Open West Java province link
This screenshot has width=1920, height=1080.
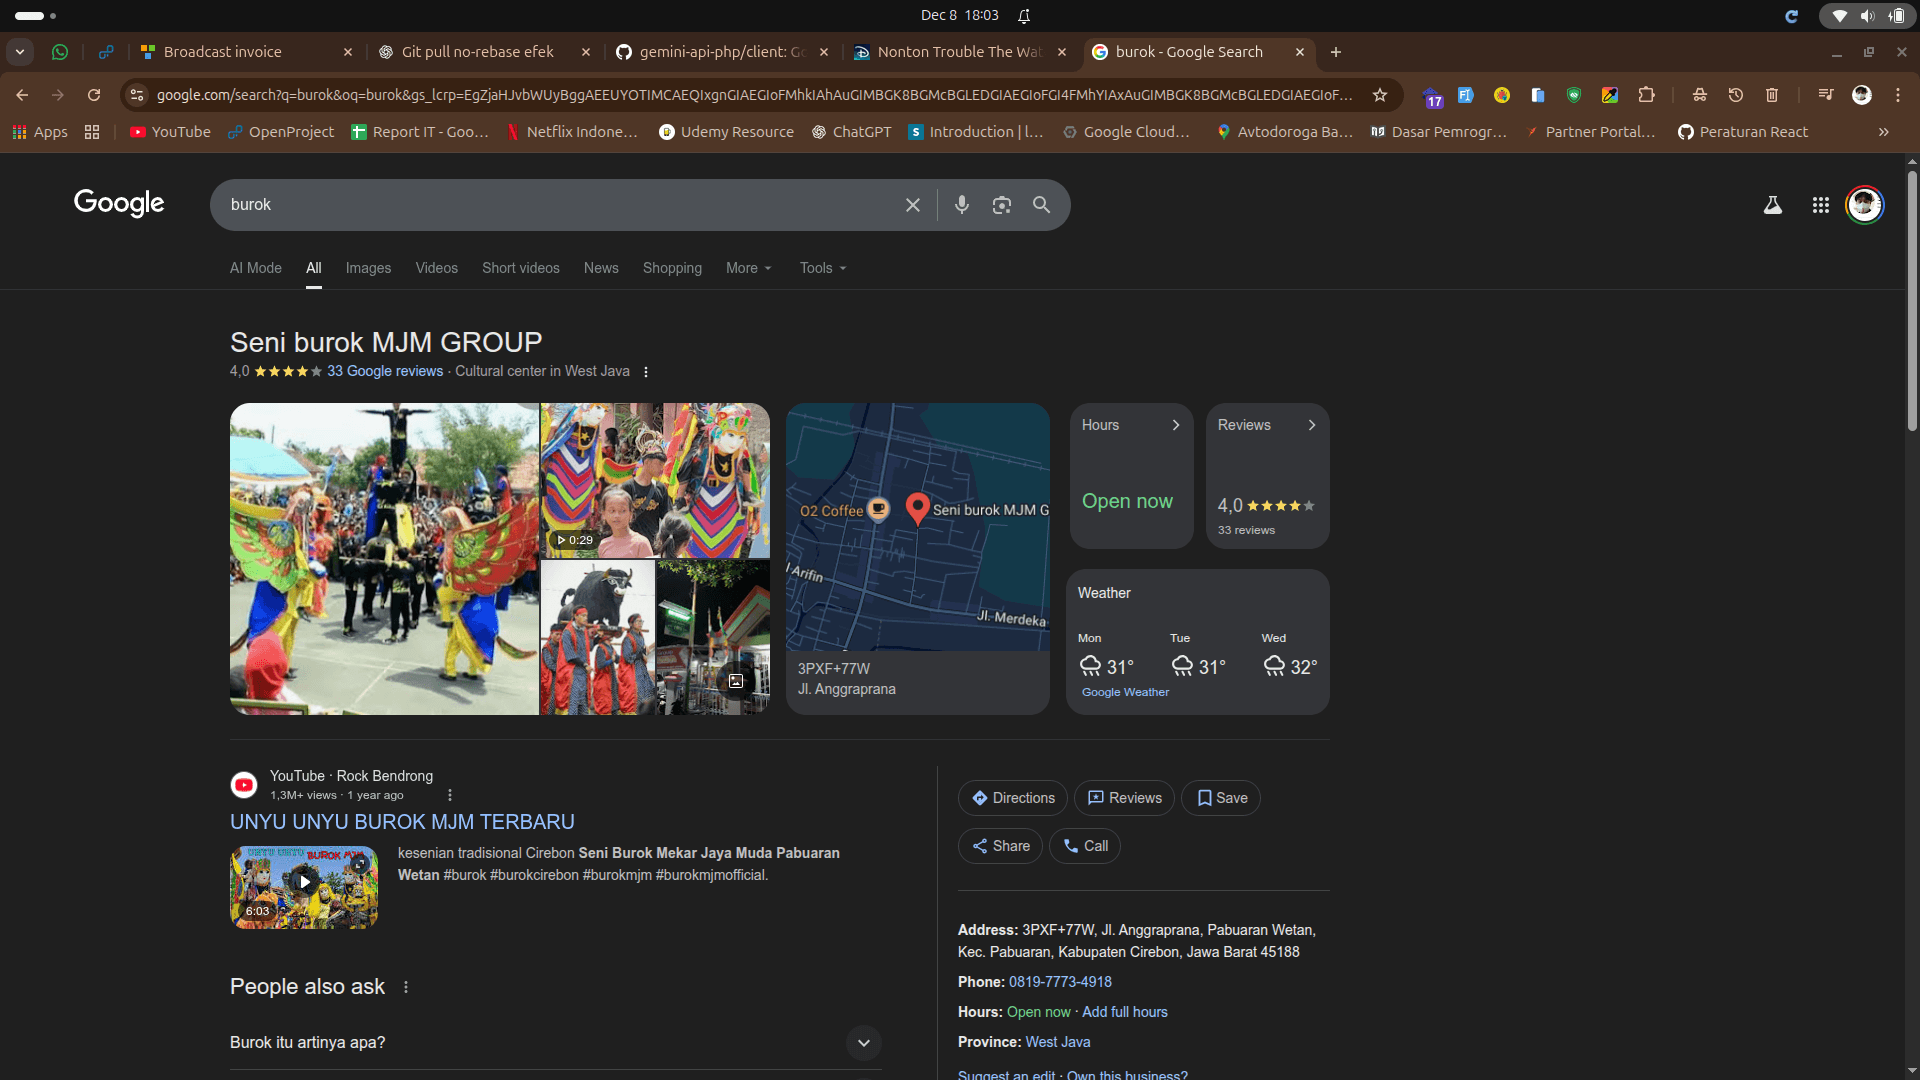1058,1042
